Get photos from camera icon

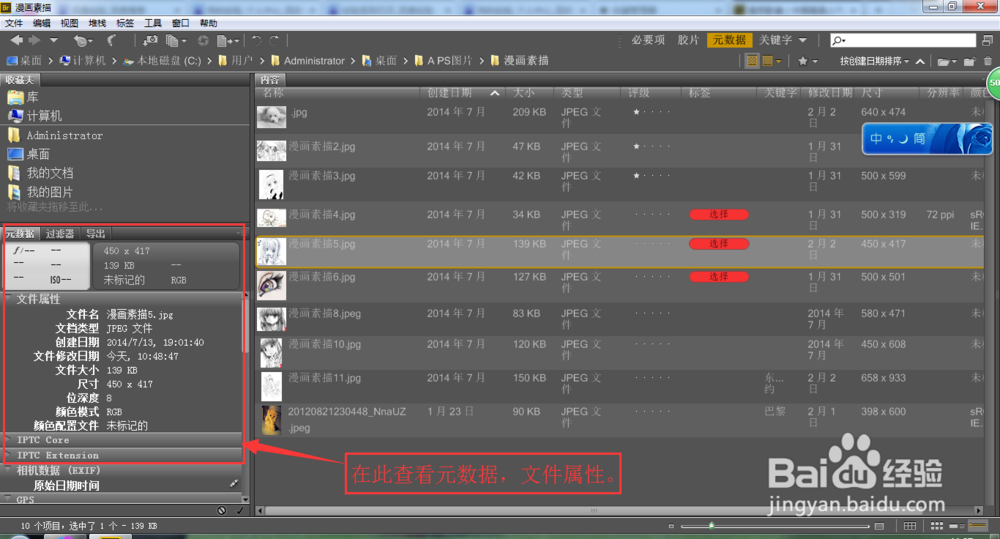151,41
